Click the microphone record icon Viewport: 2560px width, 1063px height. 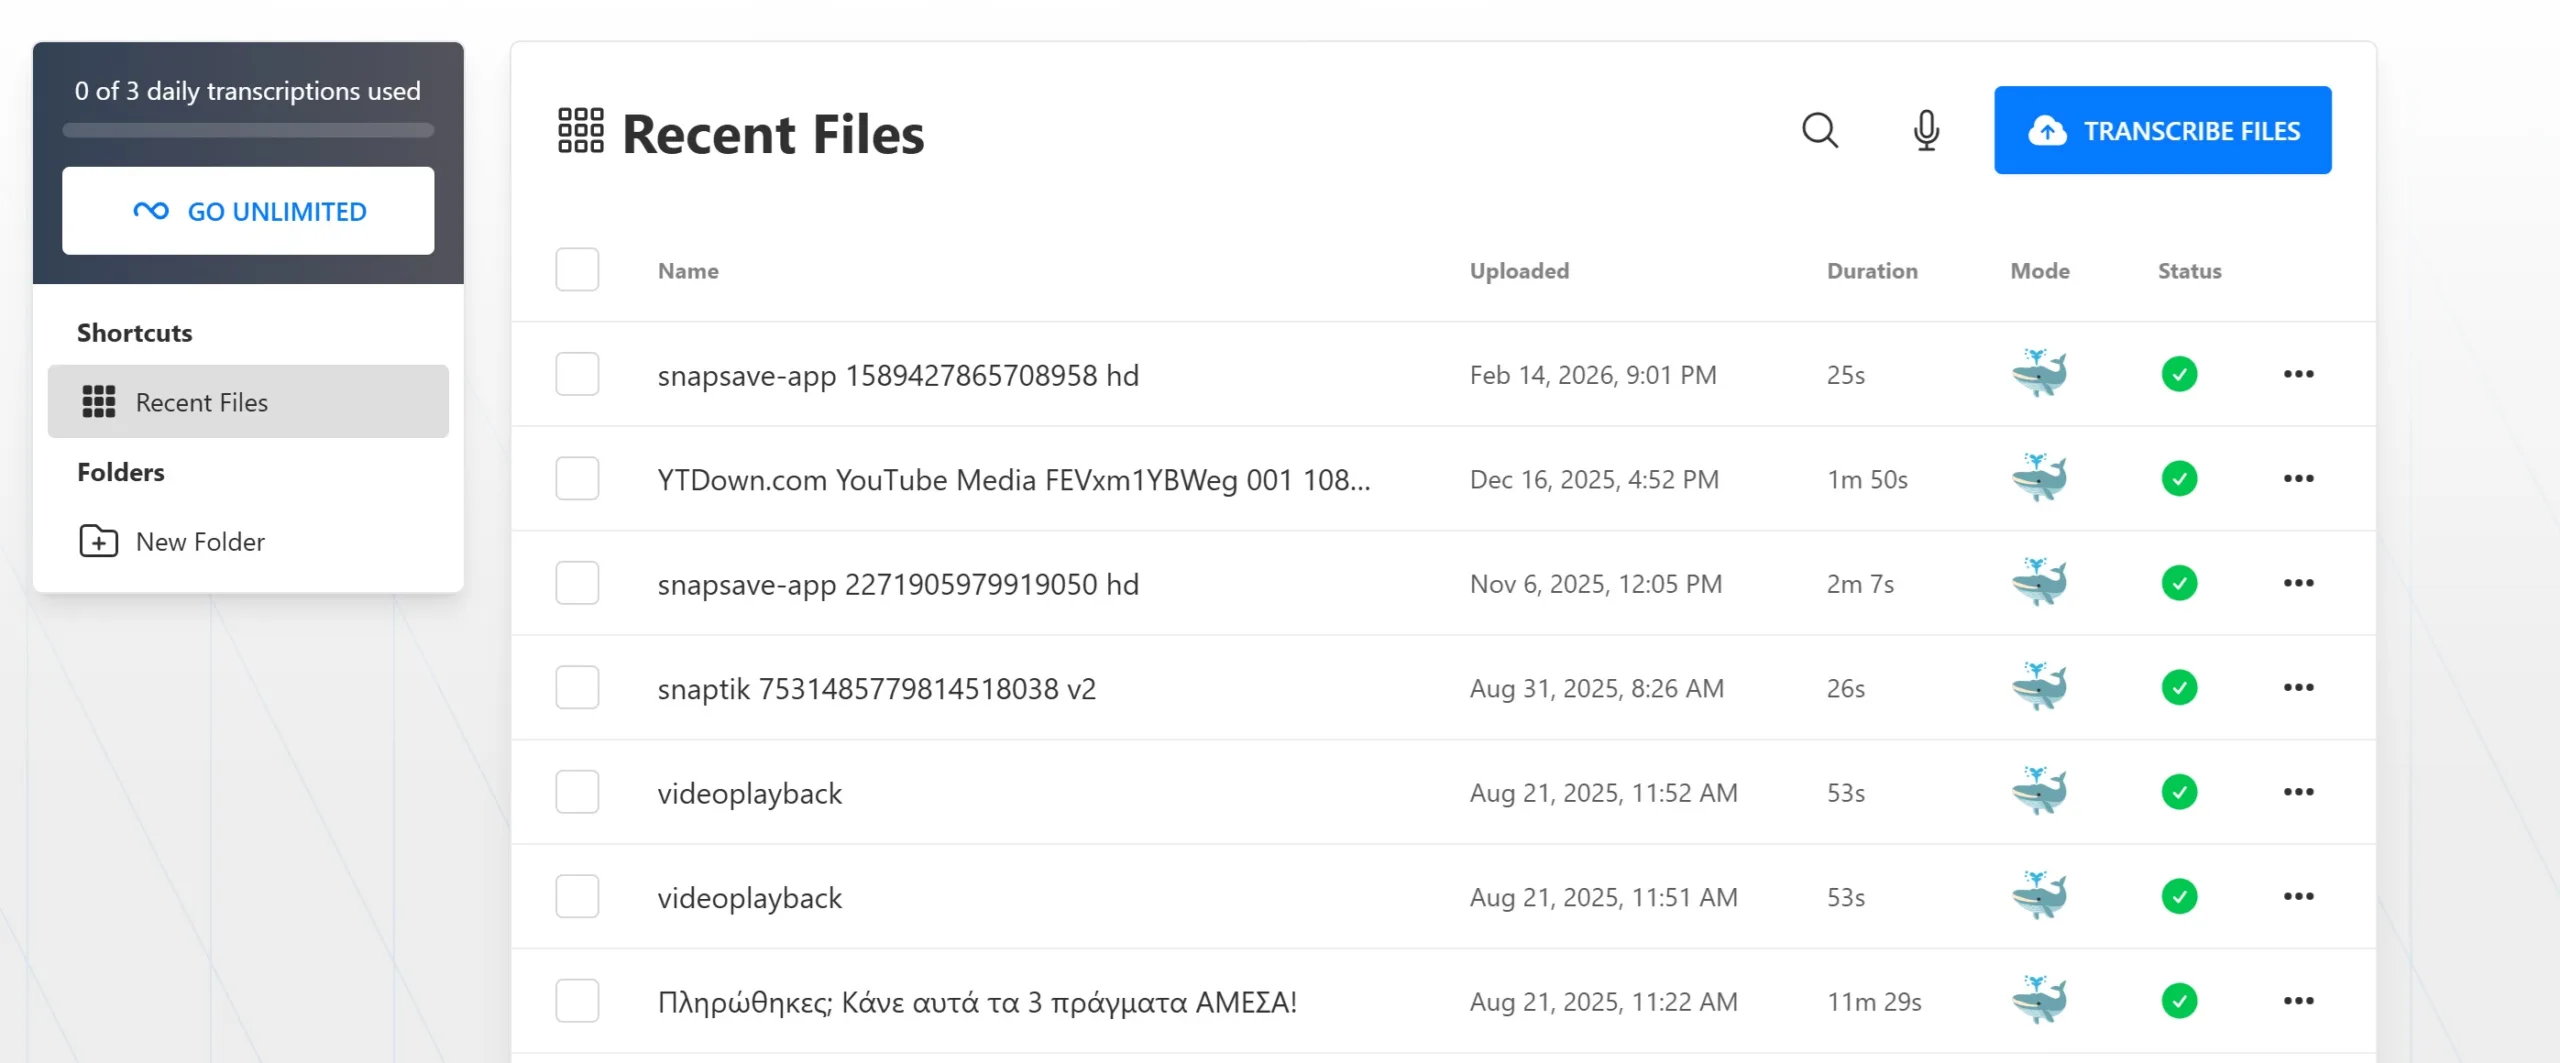click(x=1926, y=130)
